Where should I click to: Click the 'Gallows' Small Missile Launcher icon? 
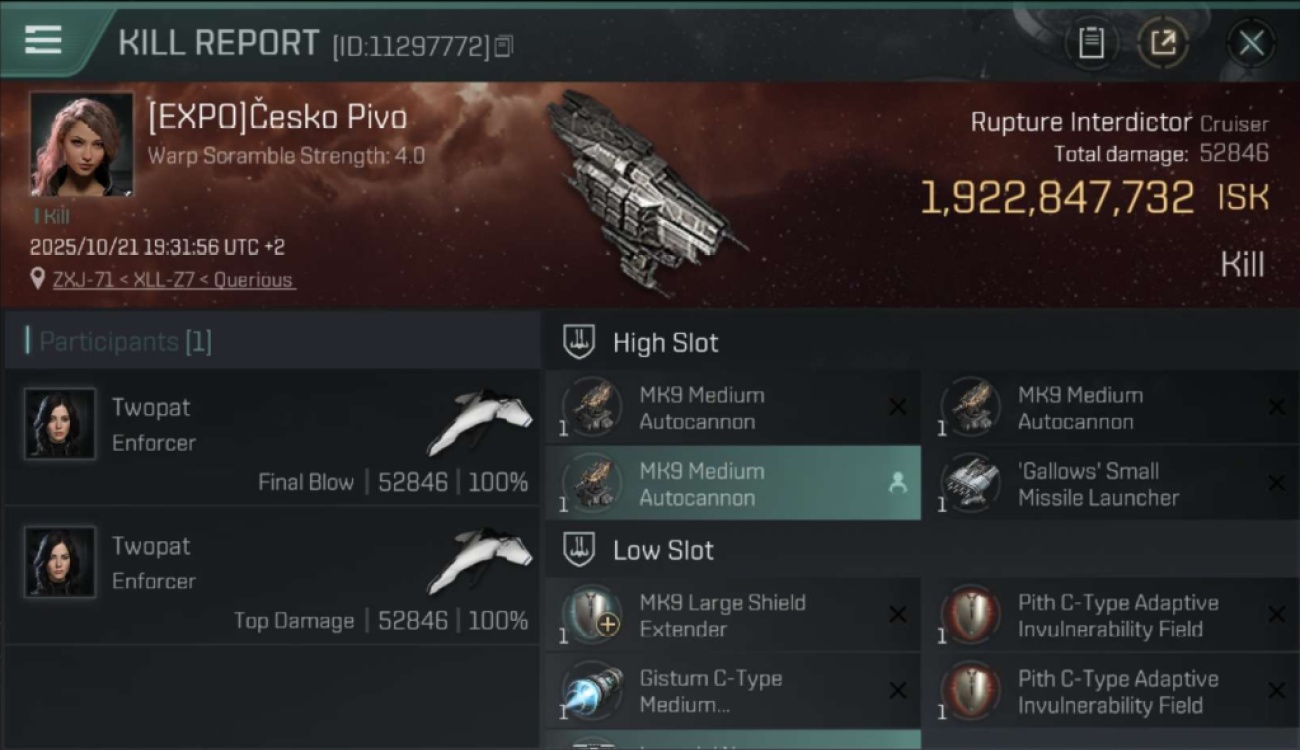[971, 484]
